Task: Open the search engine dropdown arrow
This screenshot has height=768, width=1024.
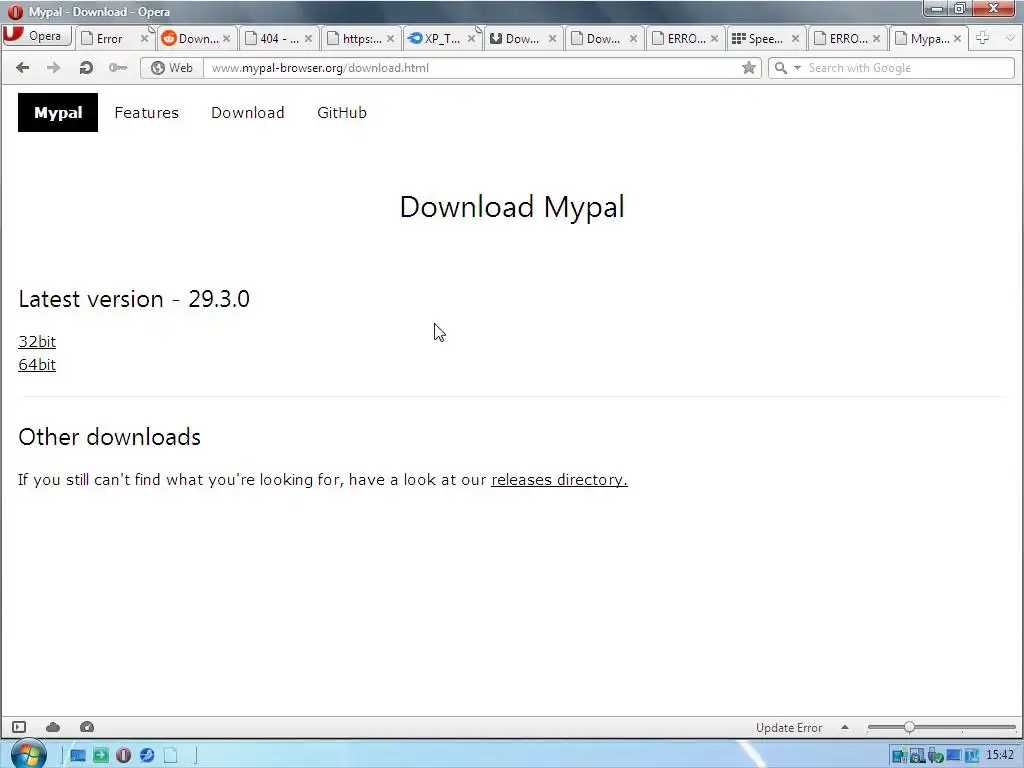Action: [797, 68]
